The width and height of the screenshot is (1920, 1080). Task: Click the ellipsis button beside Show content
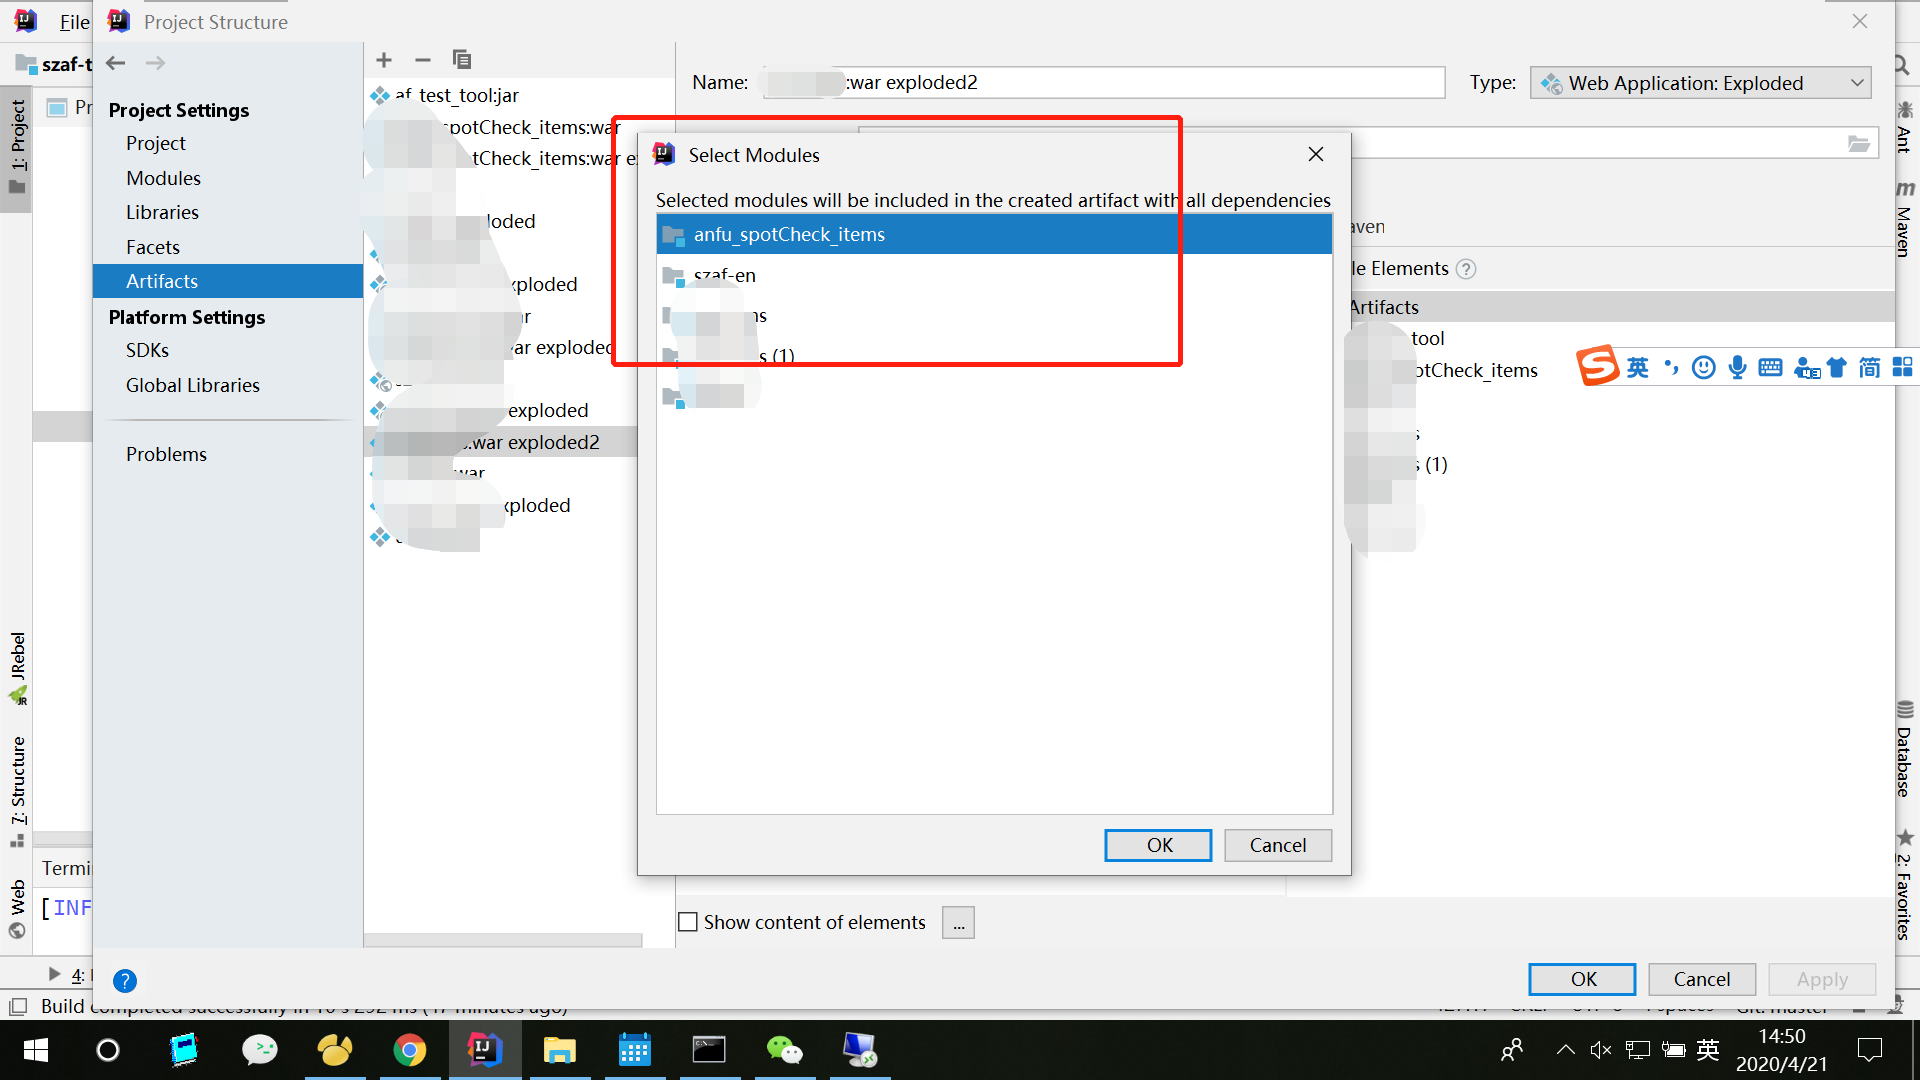[958, 923]
